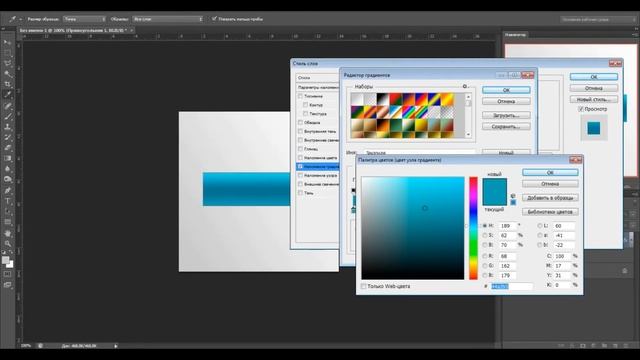Select the Dodge tool
The width and height of the screenshot is (640, 360).
pyautogui.click(x=7, y=180)
